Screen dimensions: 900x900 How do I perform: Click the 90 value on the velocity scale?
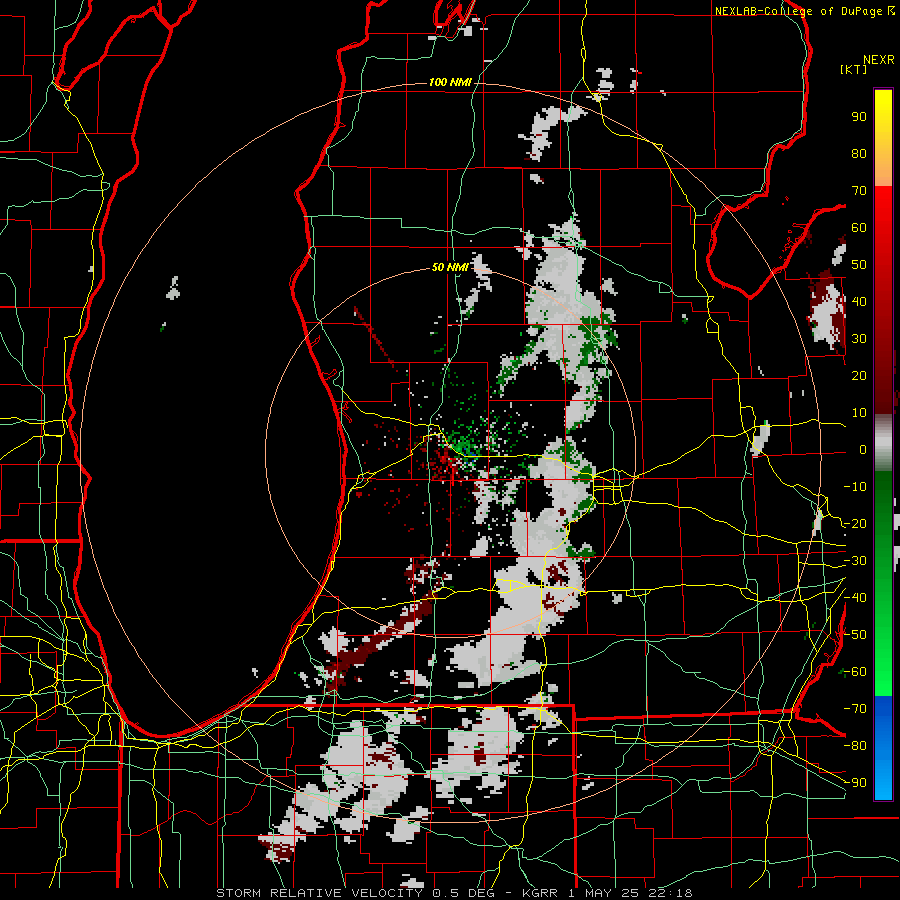[859, 117]
